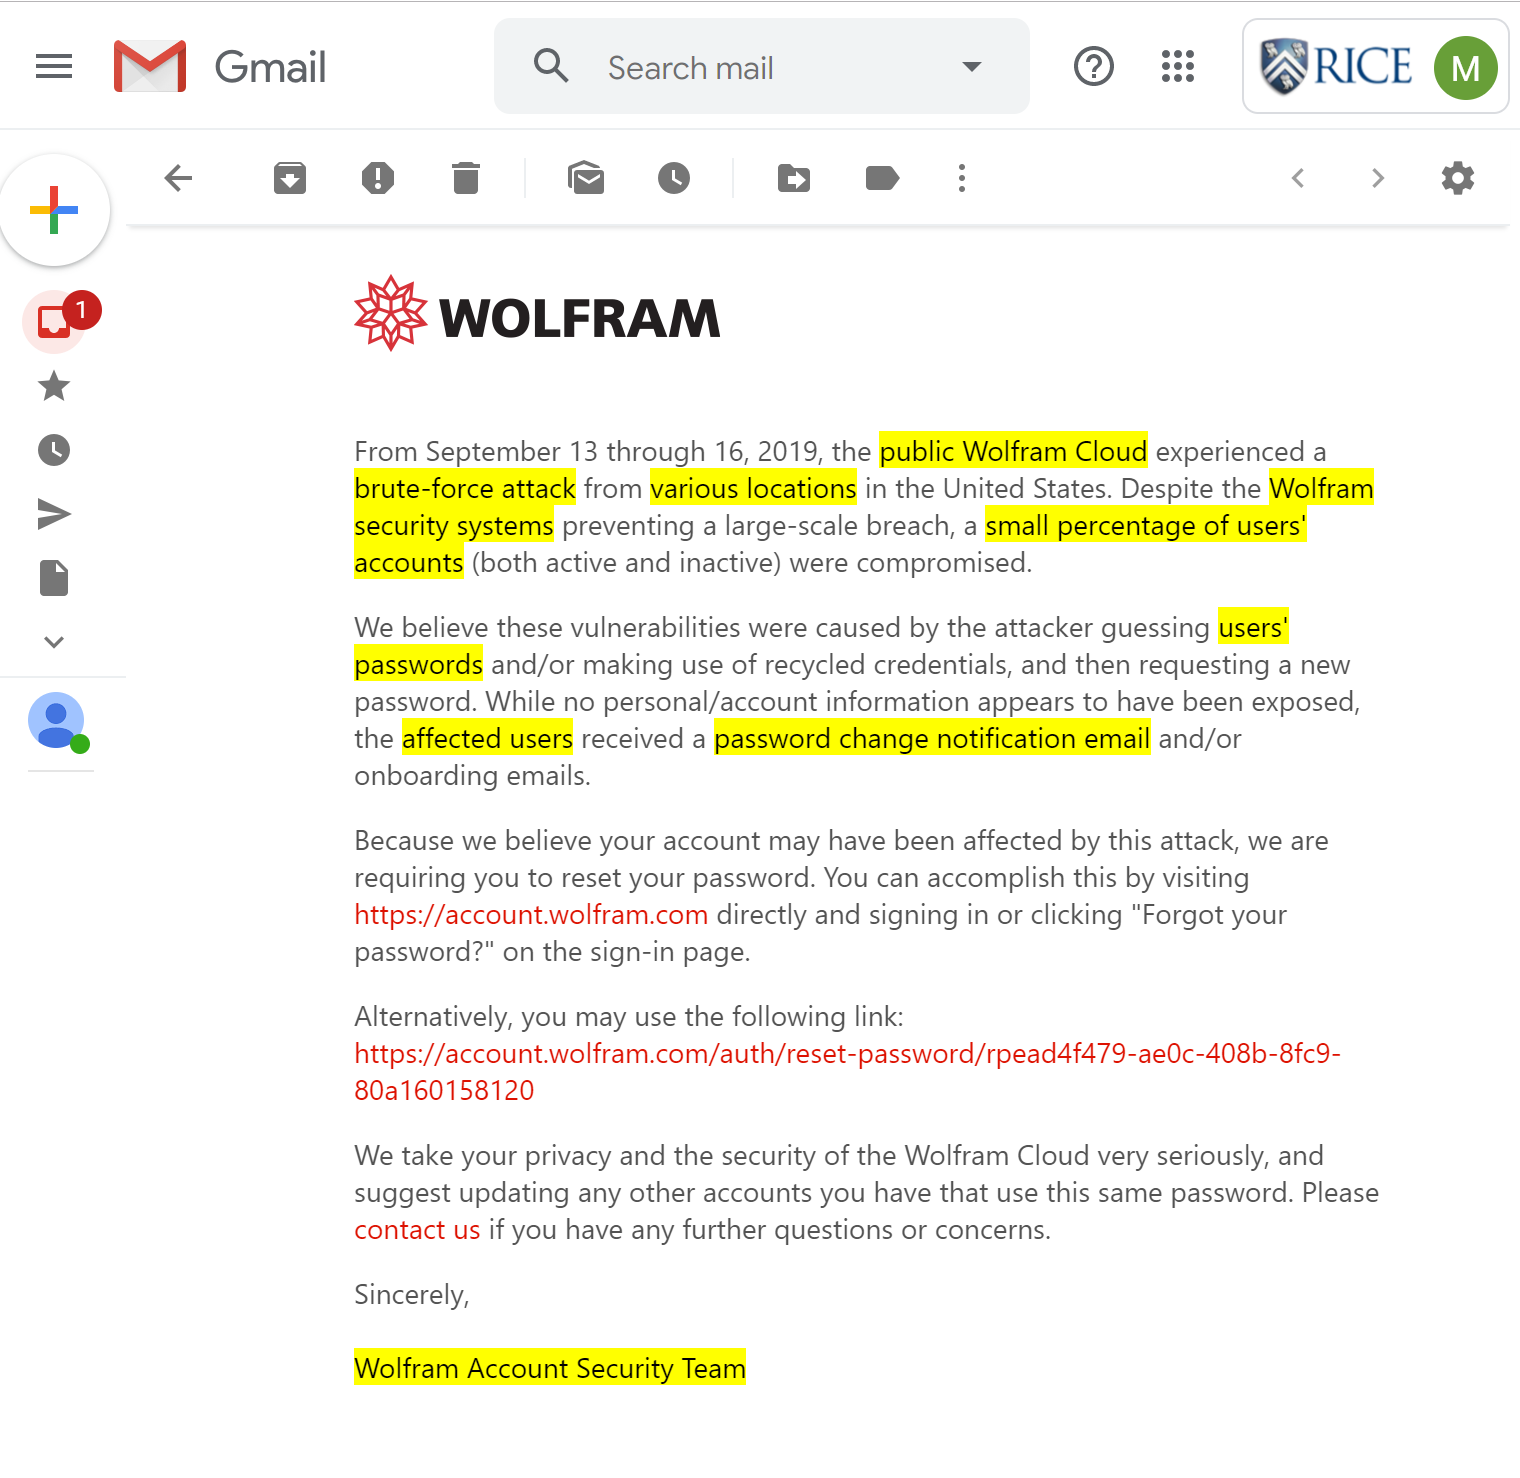Click highlighted text public Wolfram Cloud
This screenshot has width=1520, height=1478.
1013,451
